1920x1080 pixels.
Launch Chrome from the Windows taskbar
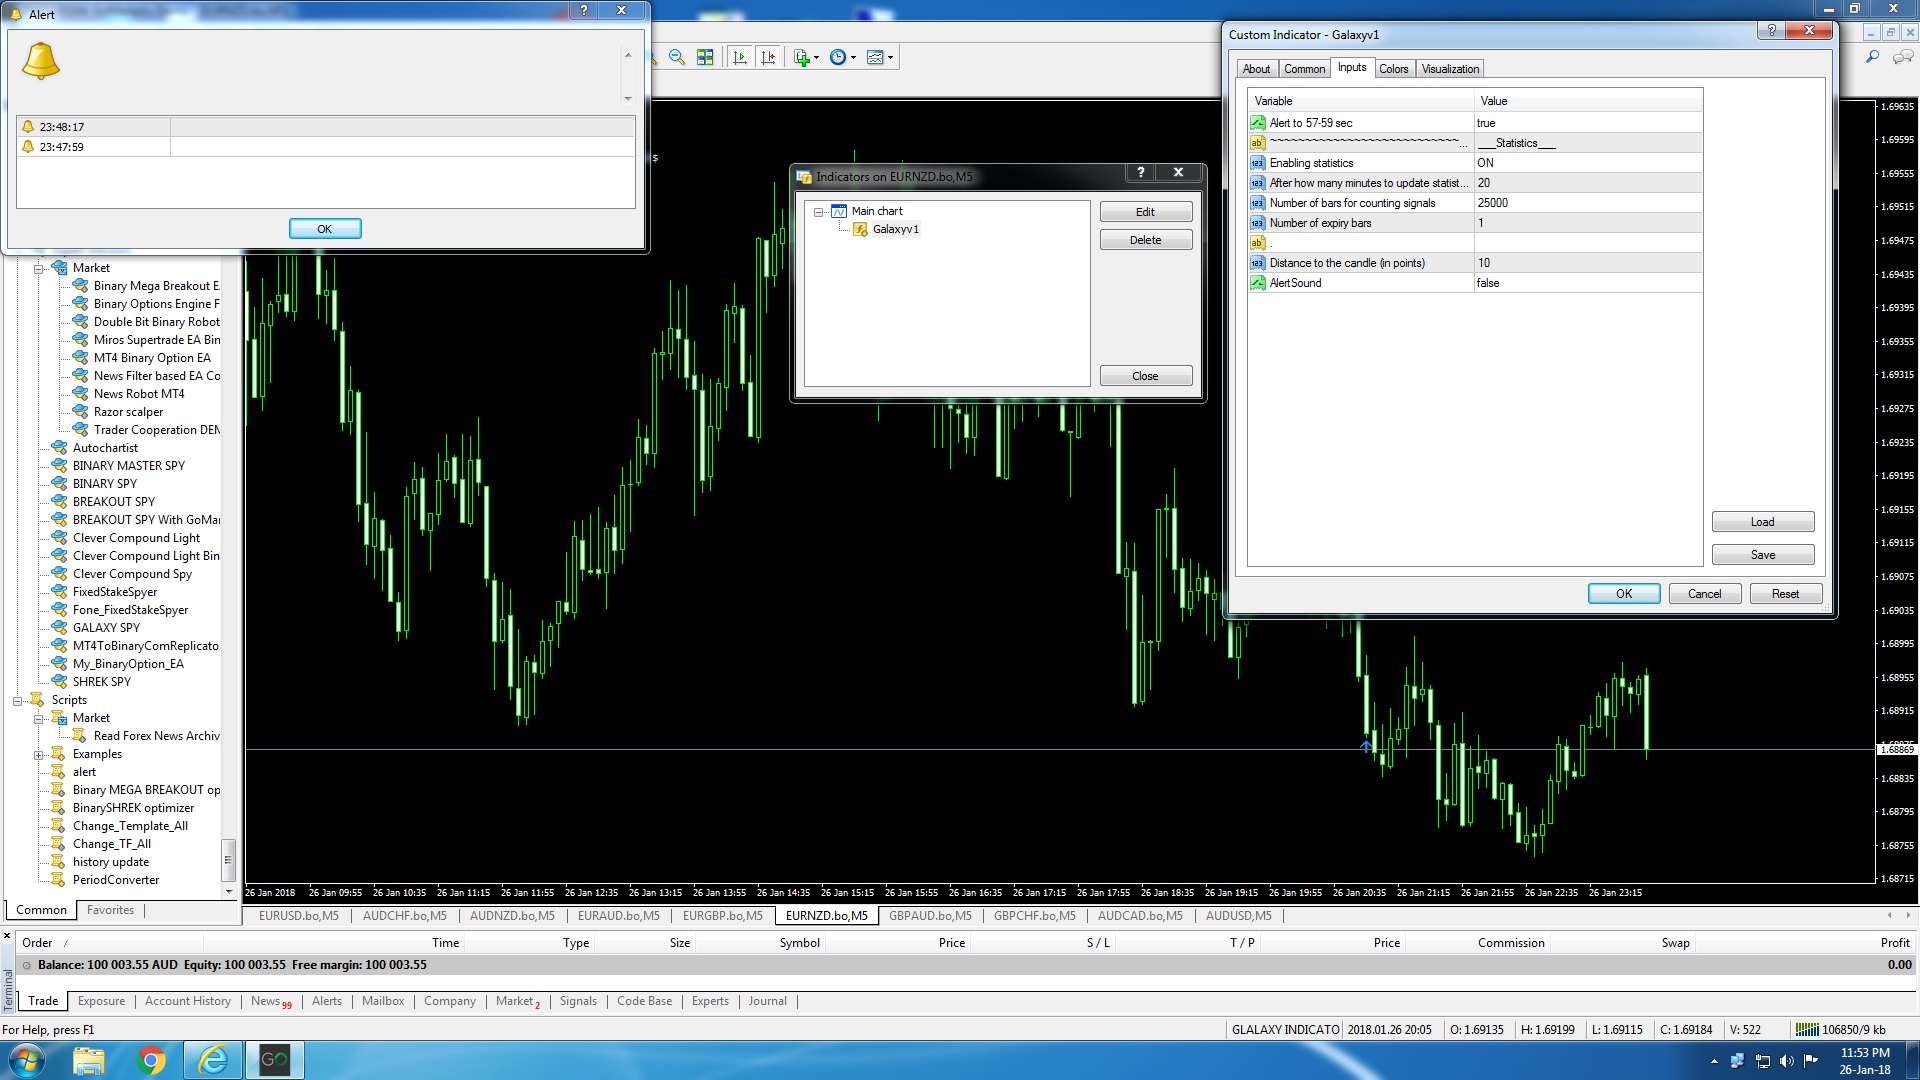151,1060
